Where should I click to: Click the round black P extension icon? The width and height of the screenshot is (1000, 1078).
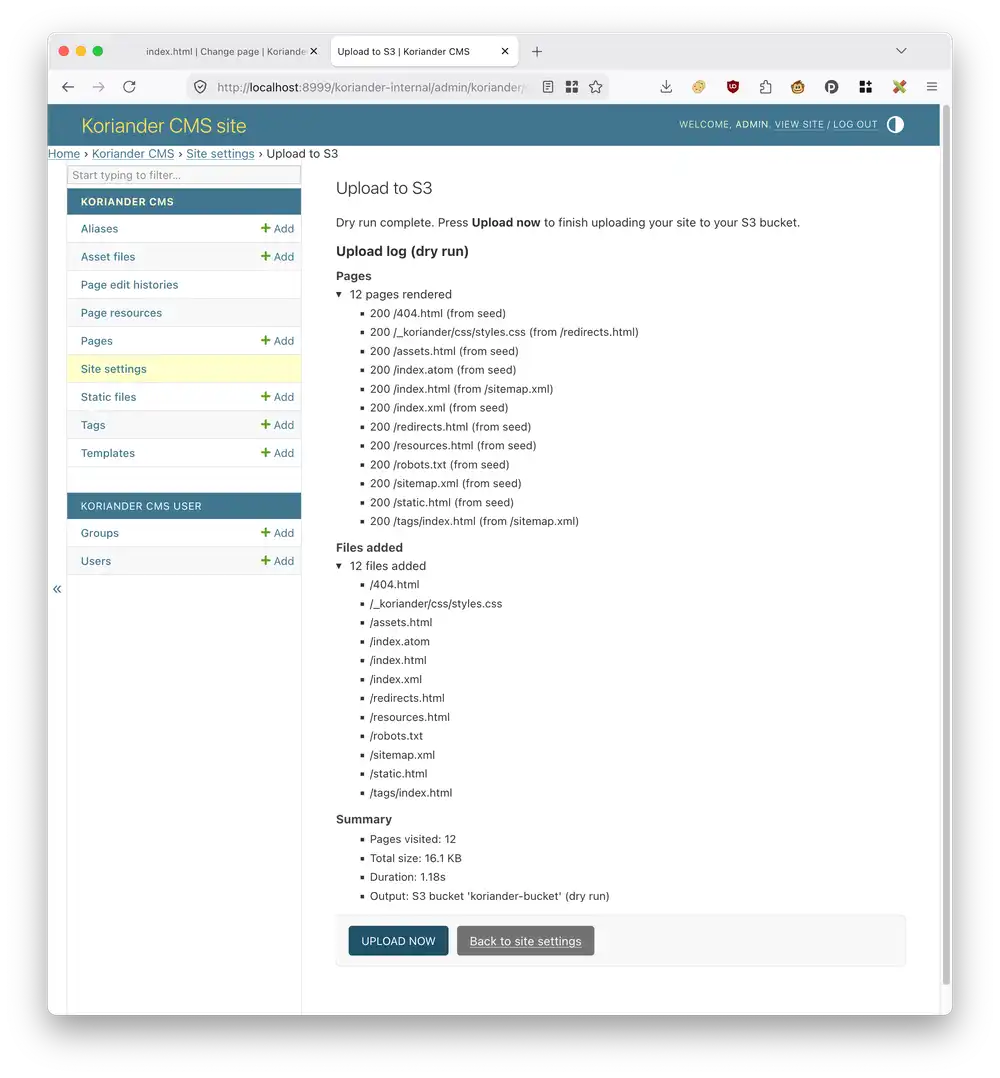point(832,87)
